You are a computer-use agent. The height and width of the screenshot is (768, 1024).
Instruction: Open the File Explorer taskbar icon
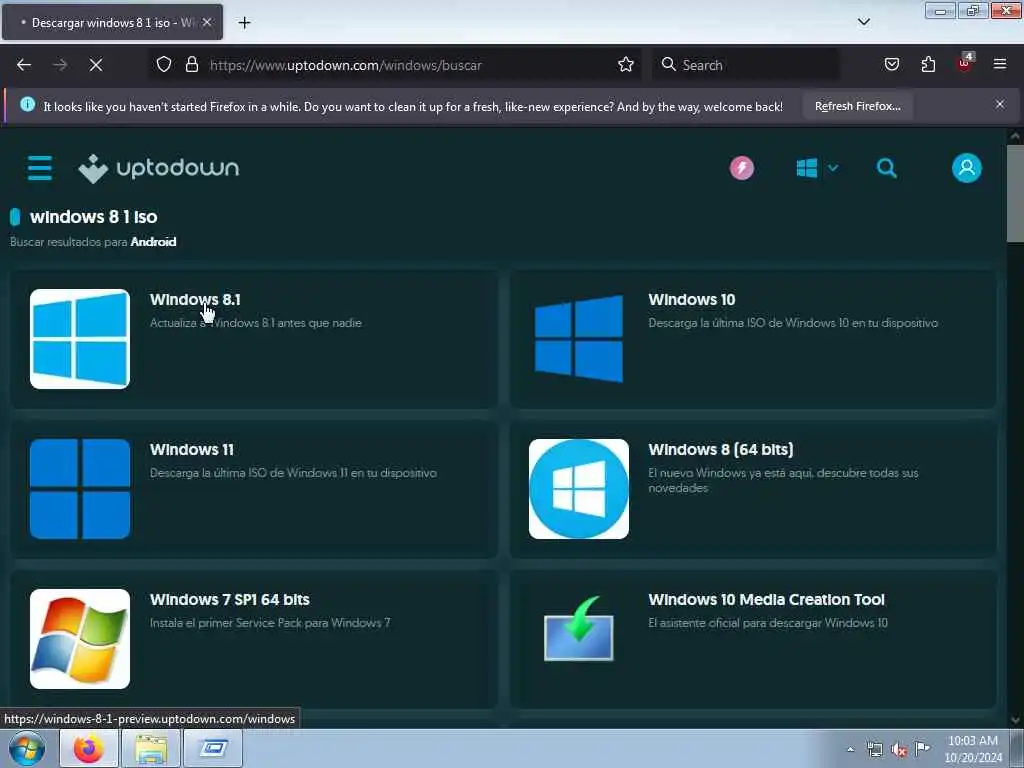point(151,748)
